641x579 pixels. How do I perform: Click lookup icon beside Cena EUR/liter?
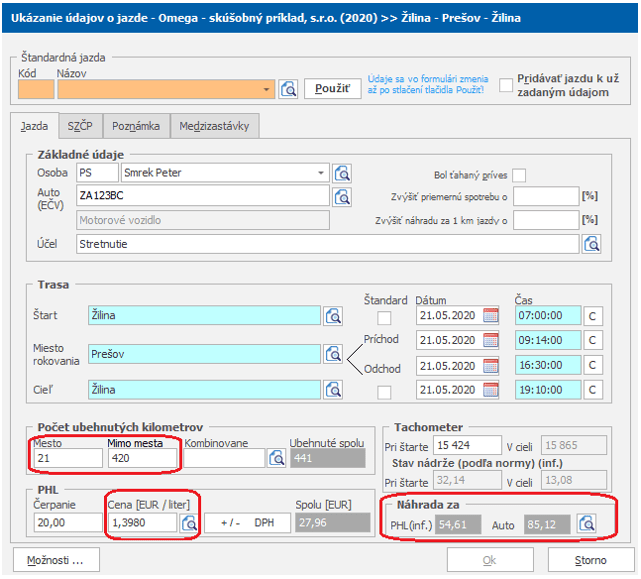189,522
